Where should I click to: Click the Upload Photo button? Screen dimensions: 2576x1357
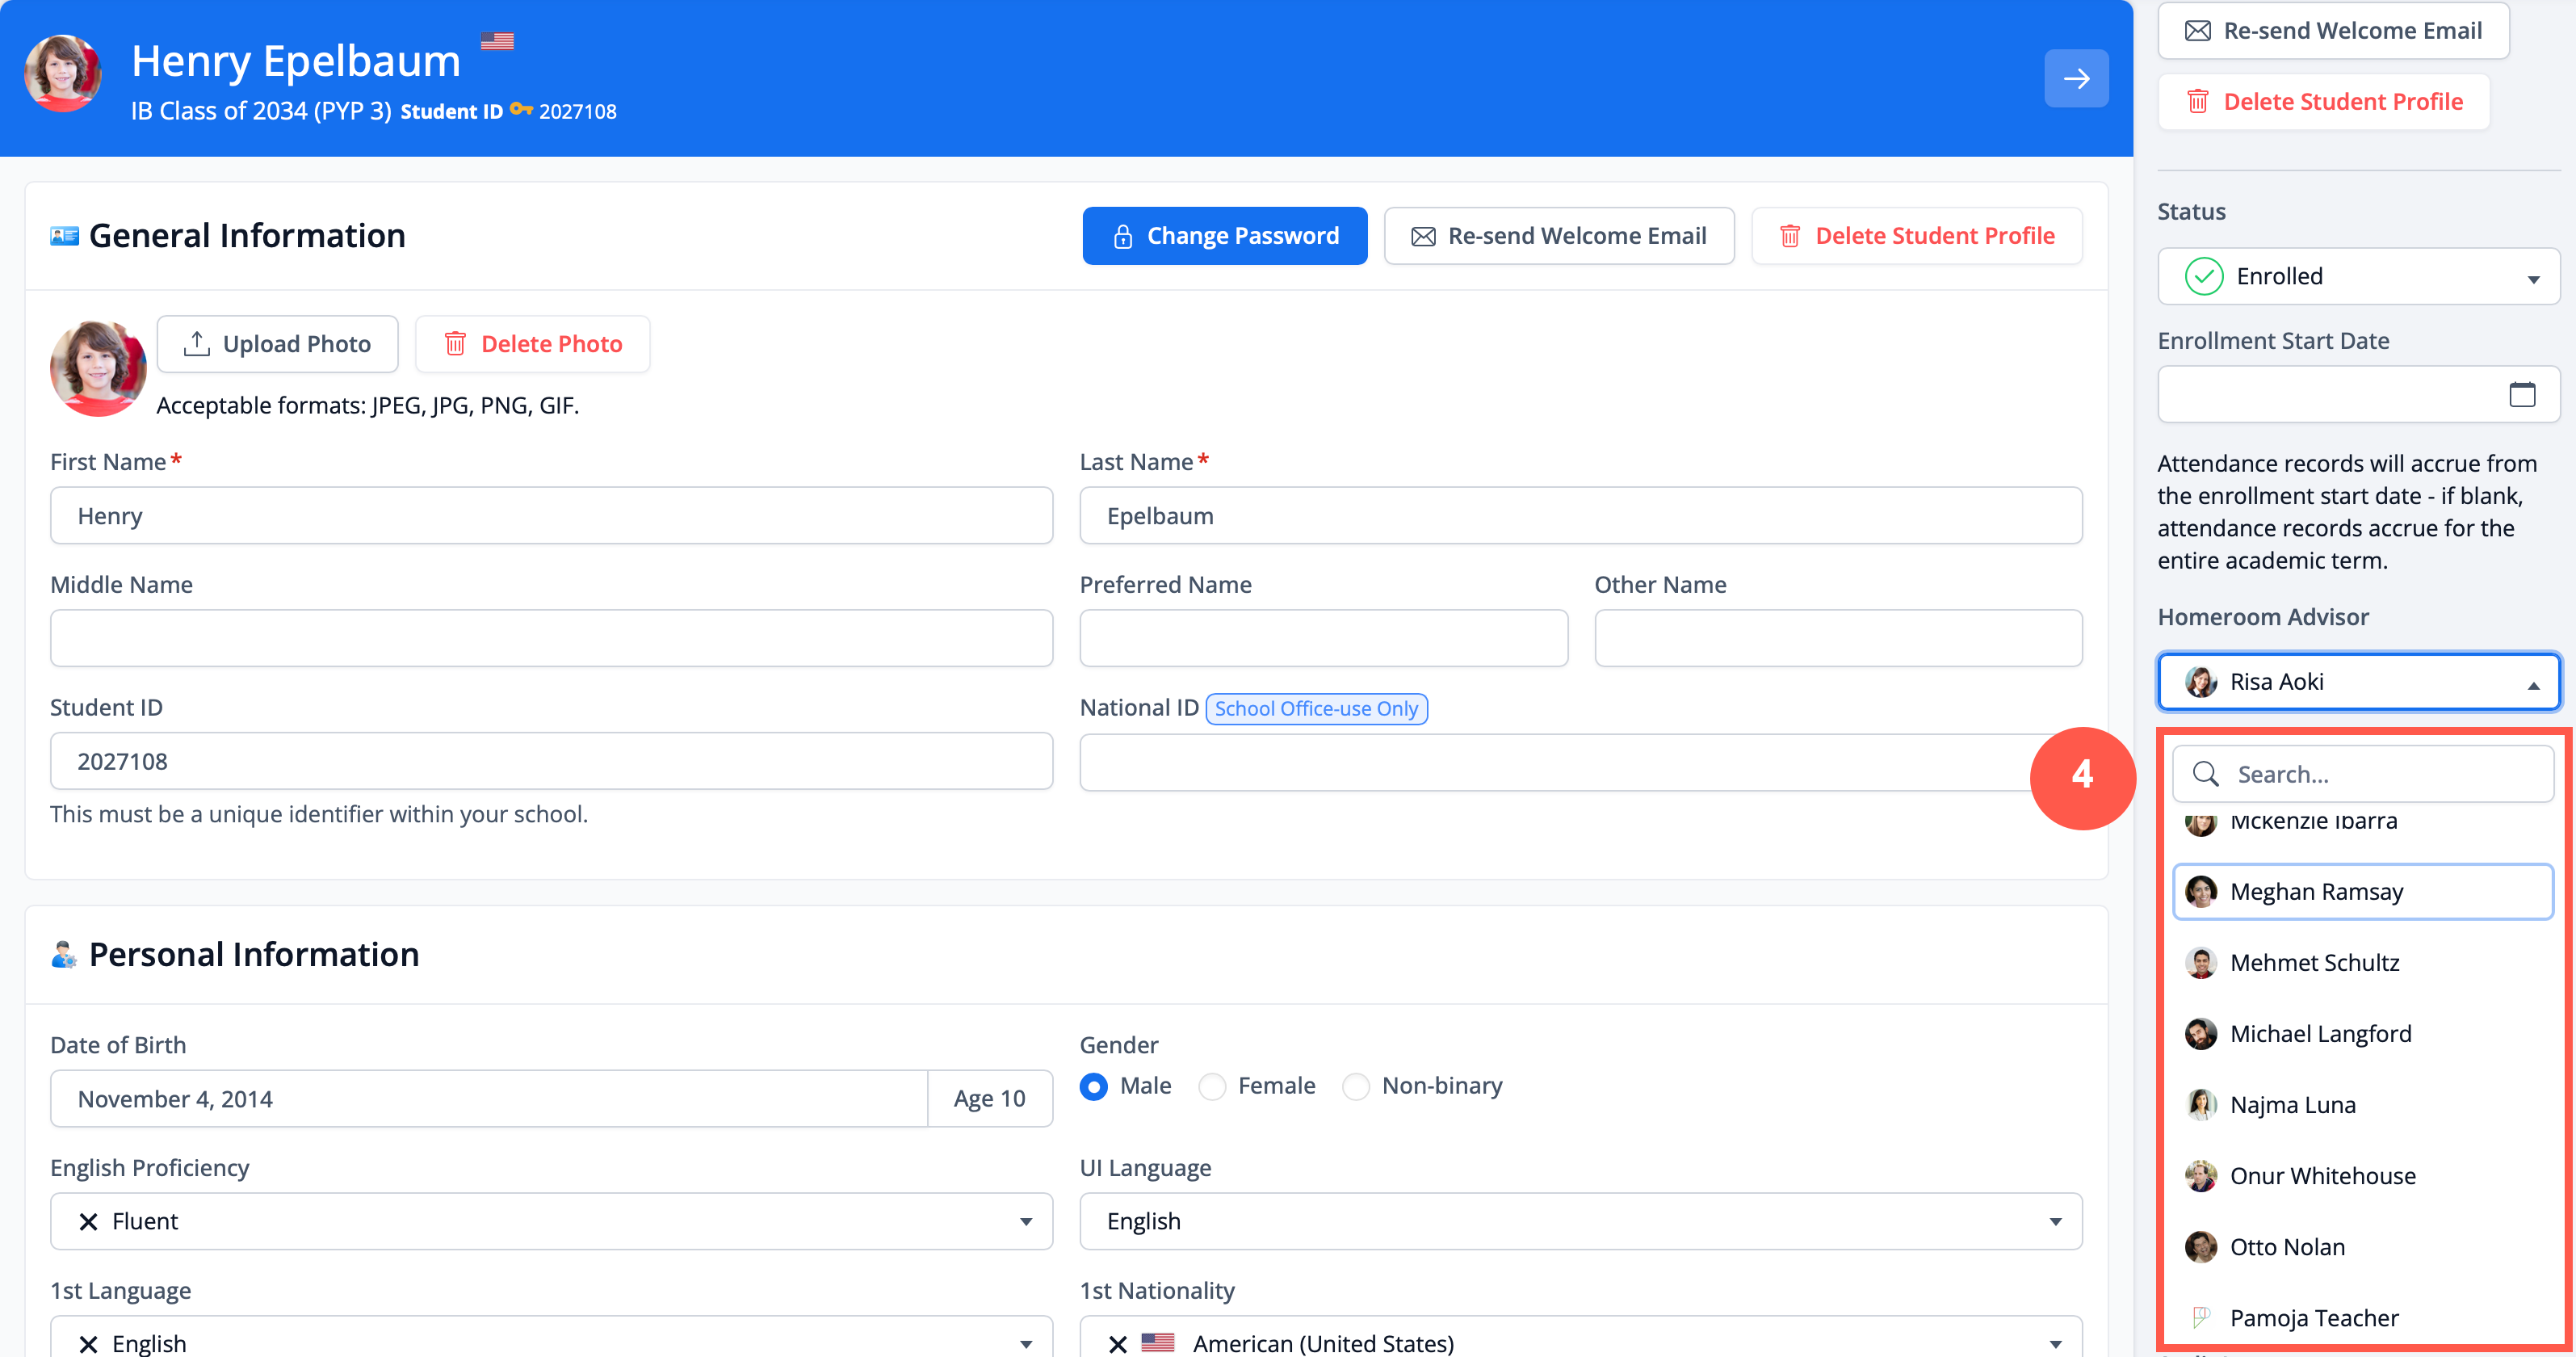[x=277, y=344]
